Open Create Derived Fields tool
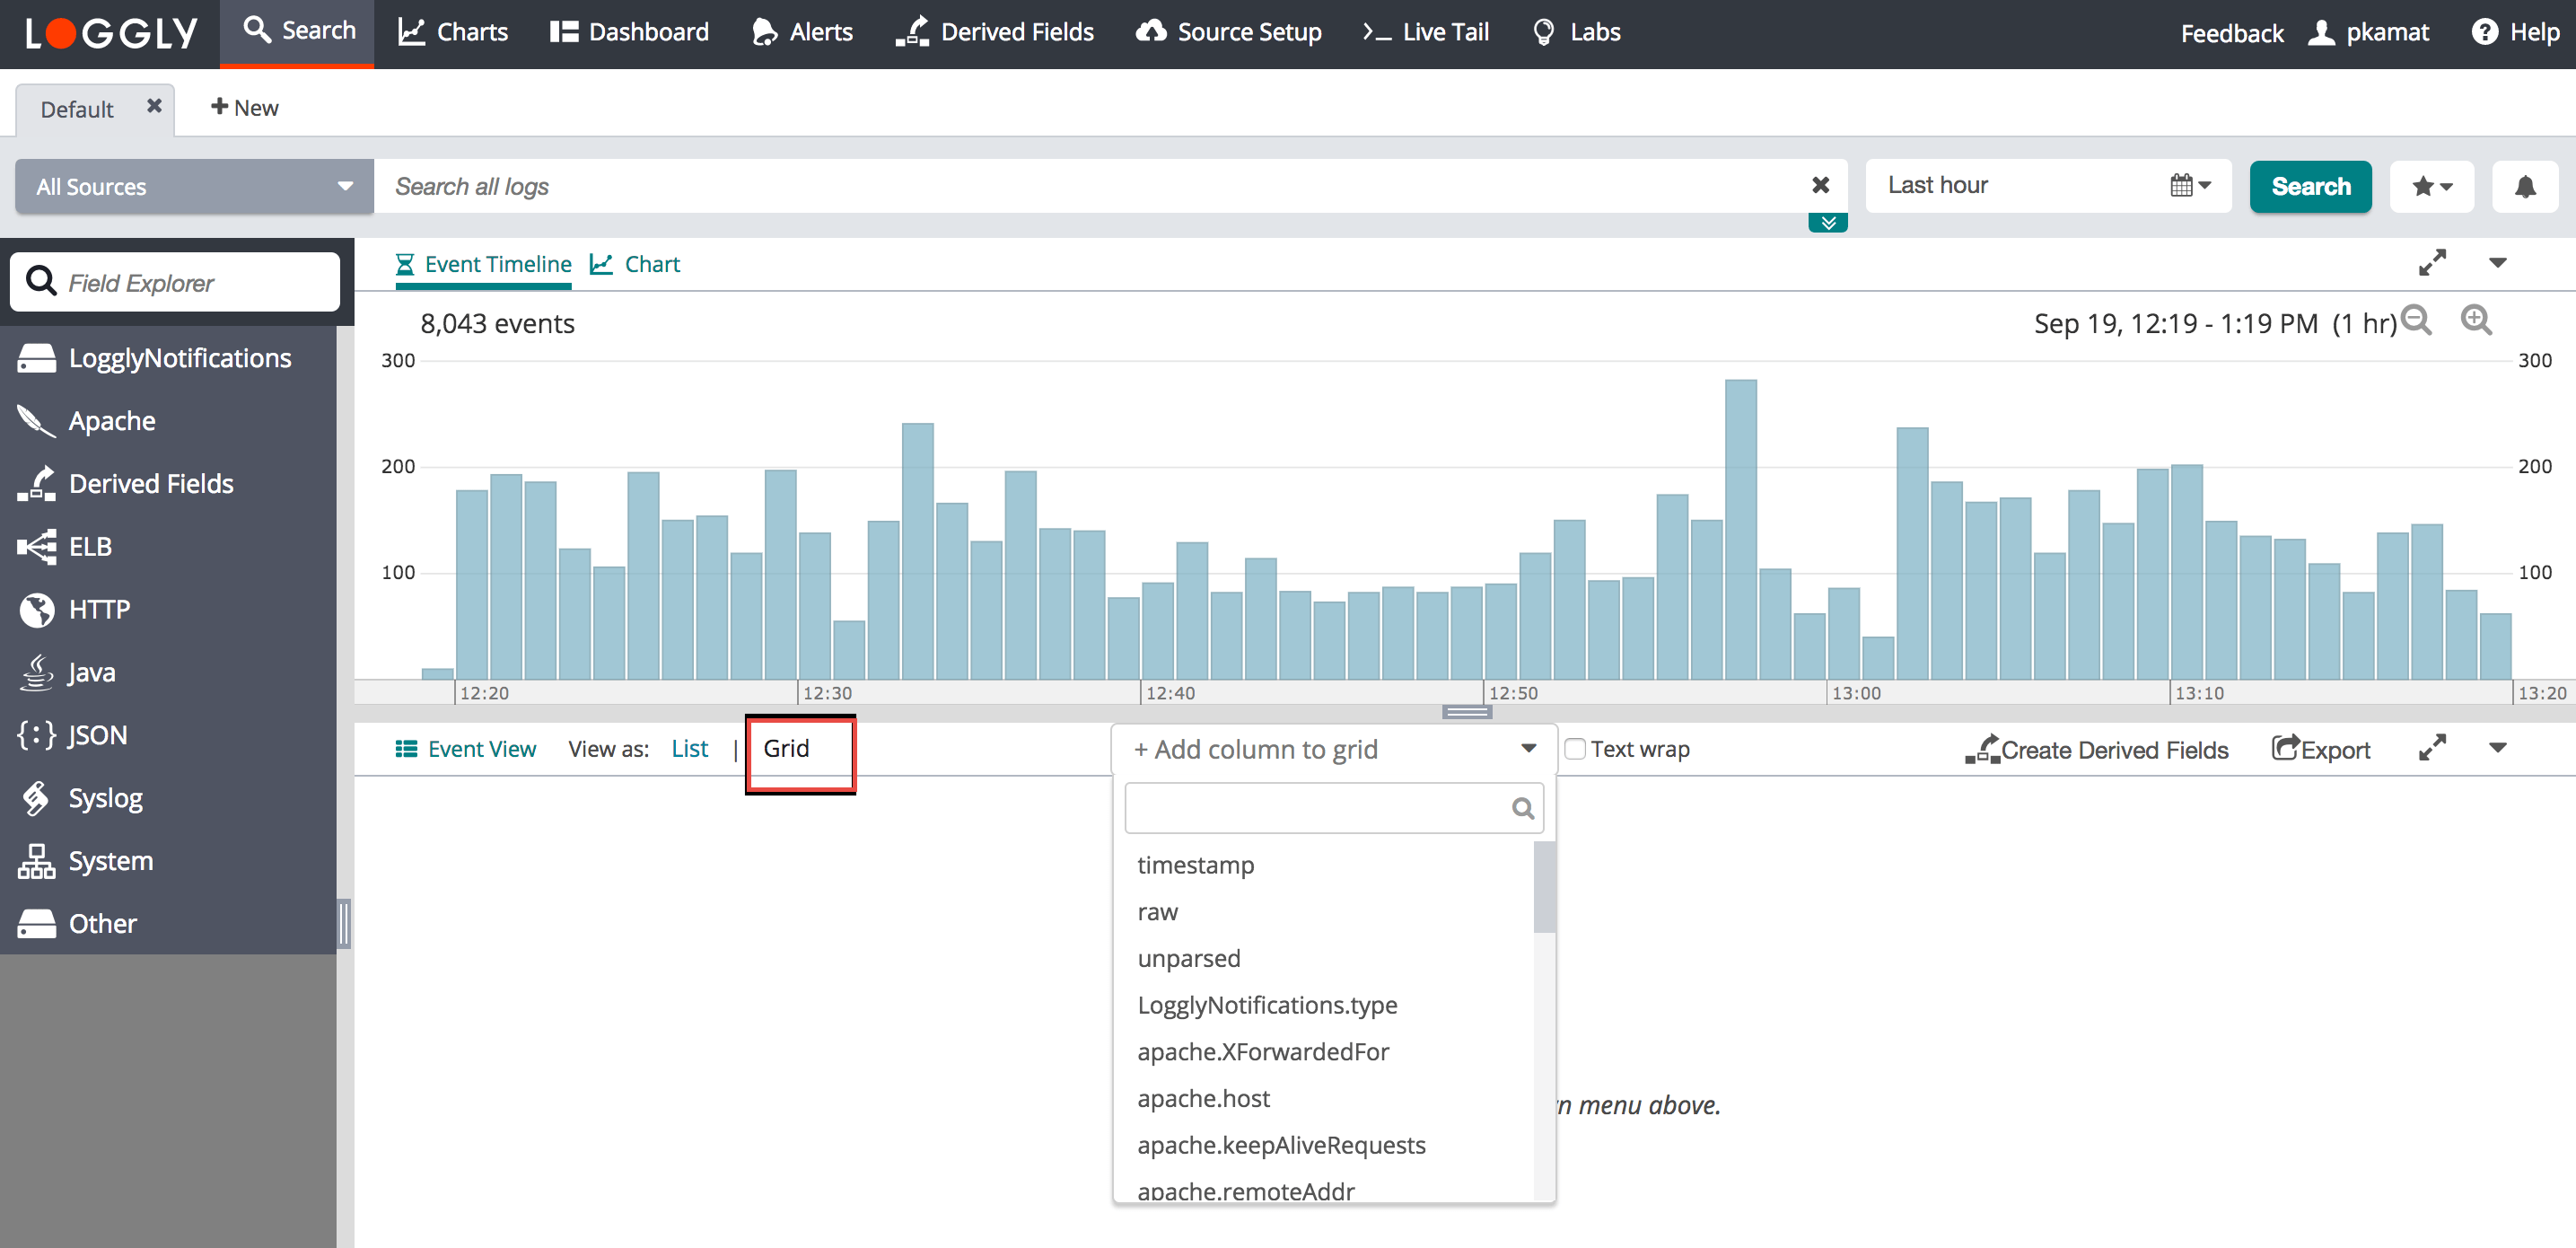The width and height of the screenshot is (2576, 1248). [x=2097, y=749]
